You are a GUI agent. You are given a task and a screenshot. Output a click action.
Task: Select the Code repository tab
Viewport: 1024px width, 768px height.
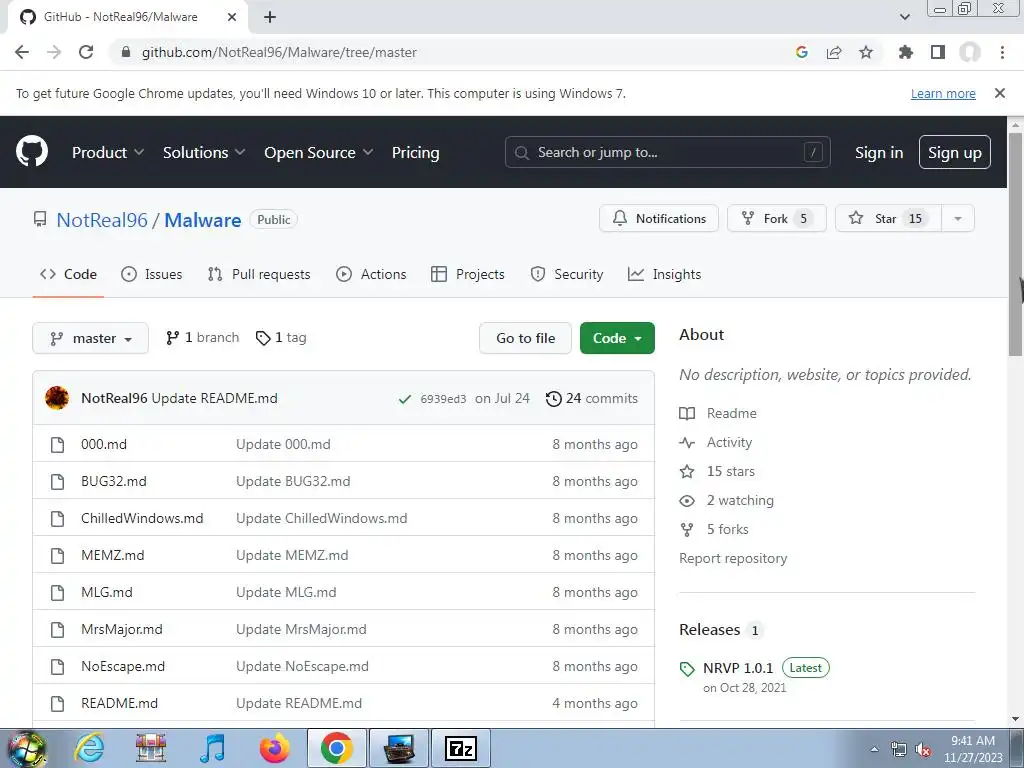pos(68,274)
